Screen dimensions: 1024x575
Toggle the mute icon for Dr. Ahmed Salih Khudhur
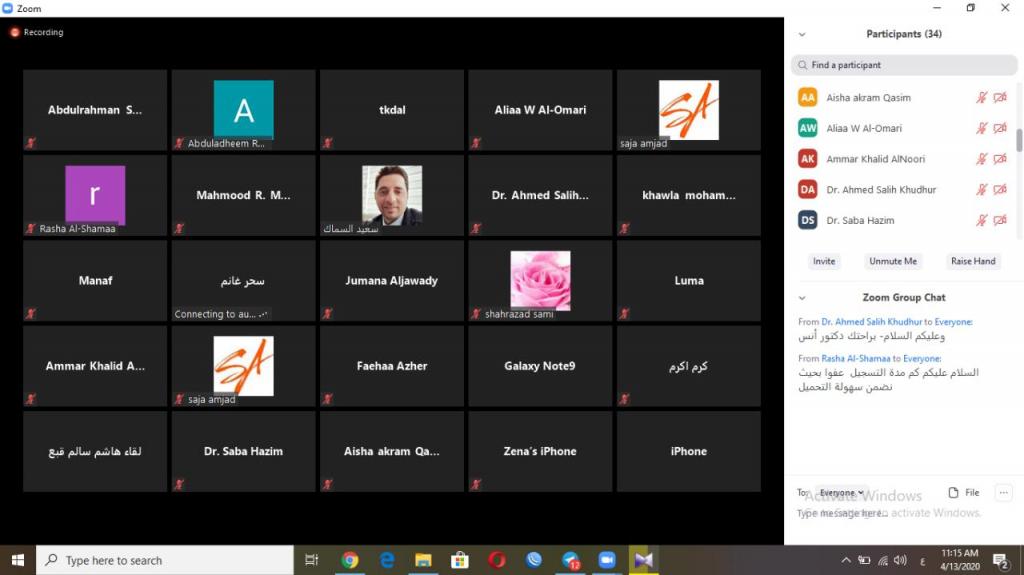[x=982, y=190]
